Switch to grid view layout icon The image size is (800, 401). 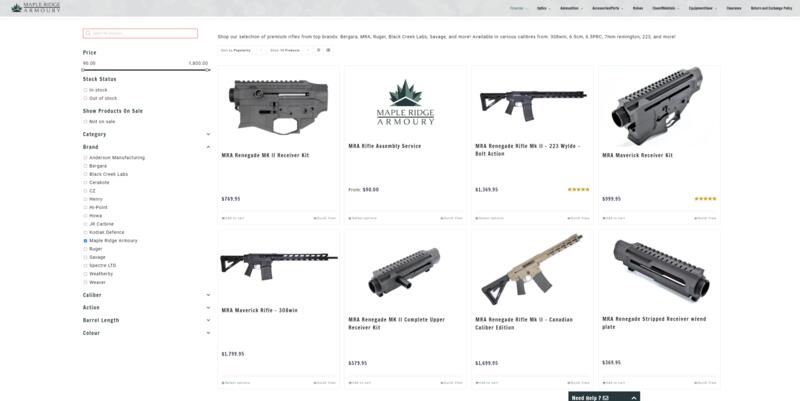pos(328,50)
